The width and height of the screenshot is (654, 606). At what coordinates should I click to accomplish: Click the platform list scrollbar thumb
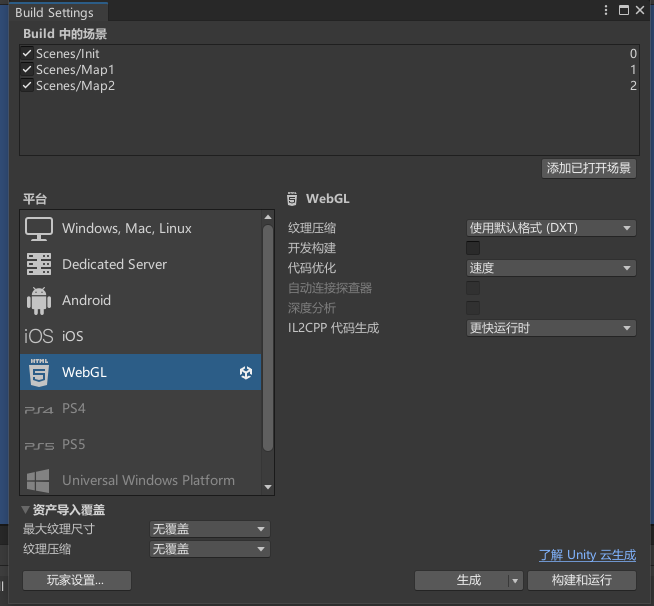tap(268, 338)
